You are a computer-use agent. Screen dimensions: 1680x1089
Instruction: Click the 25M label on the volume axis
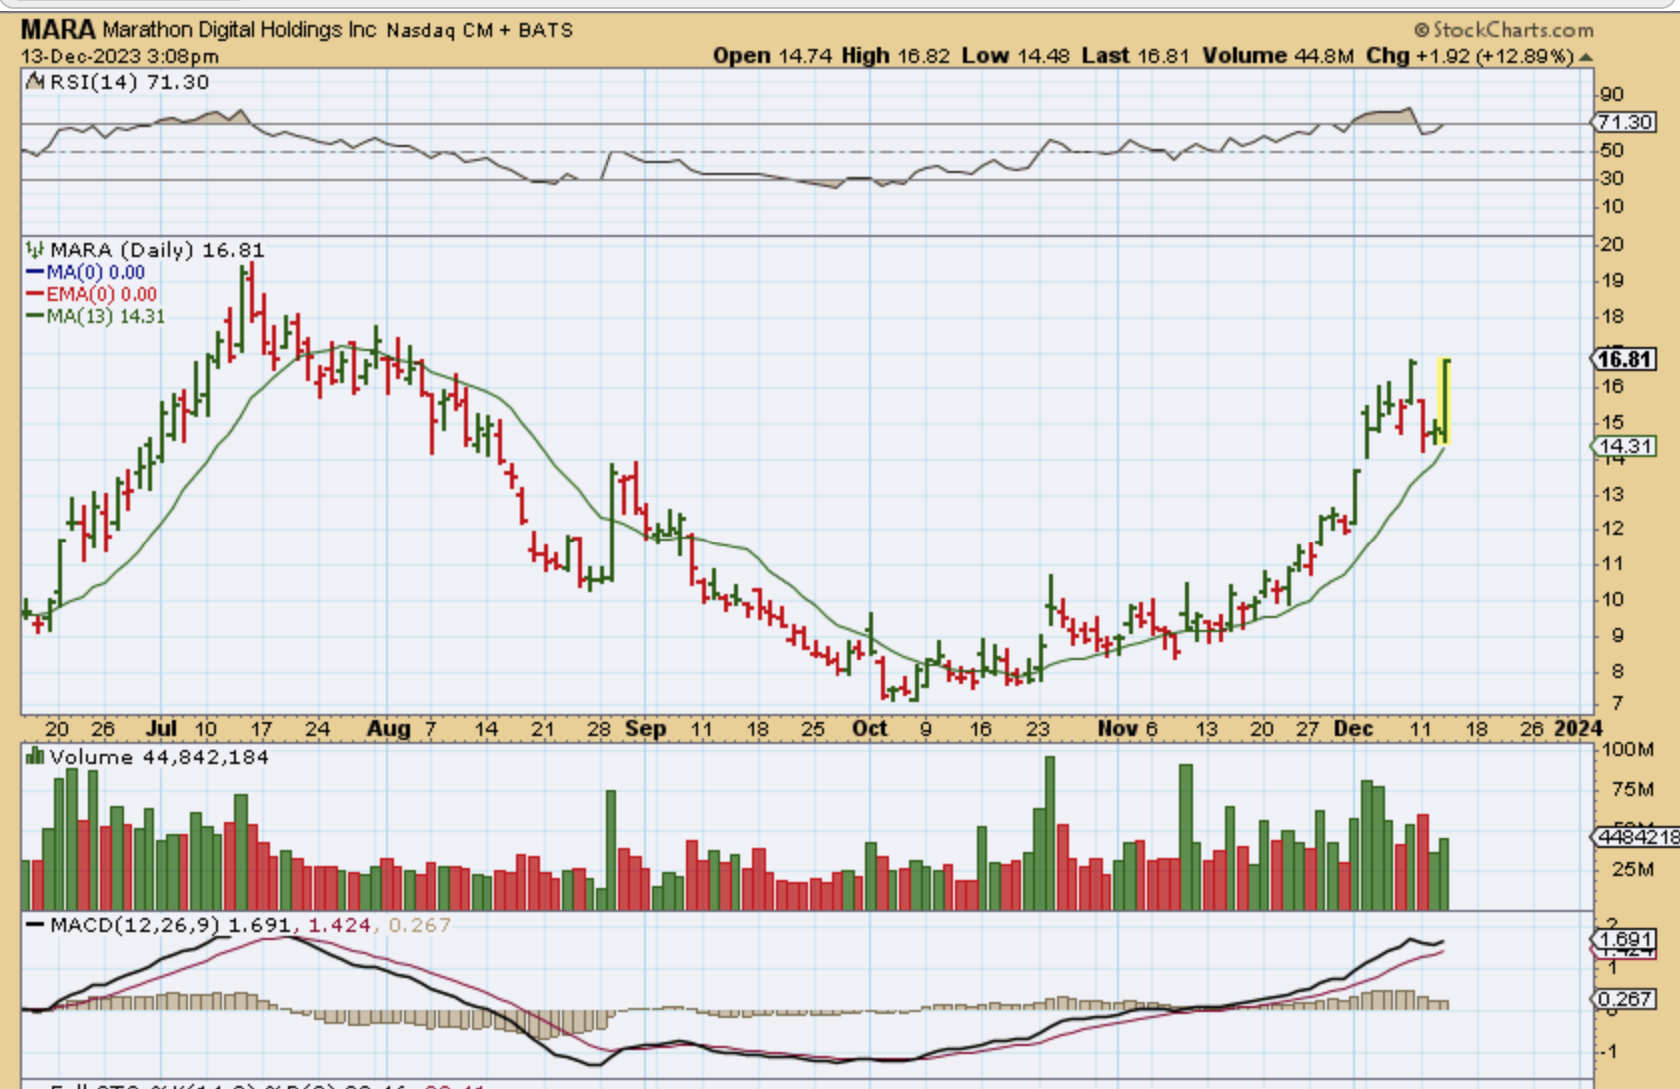pos(1633,869)
